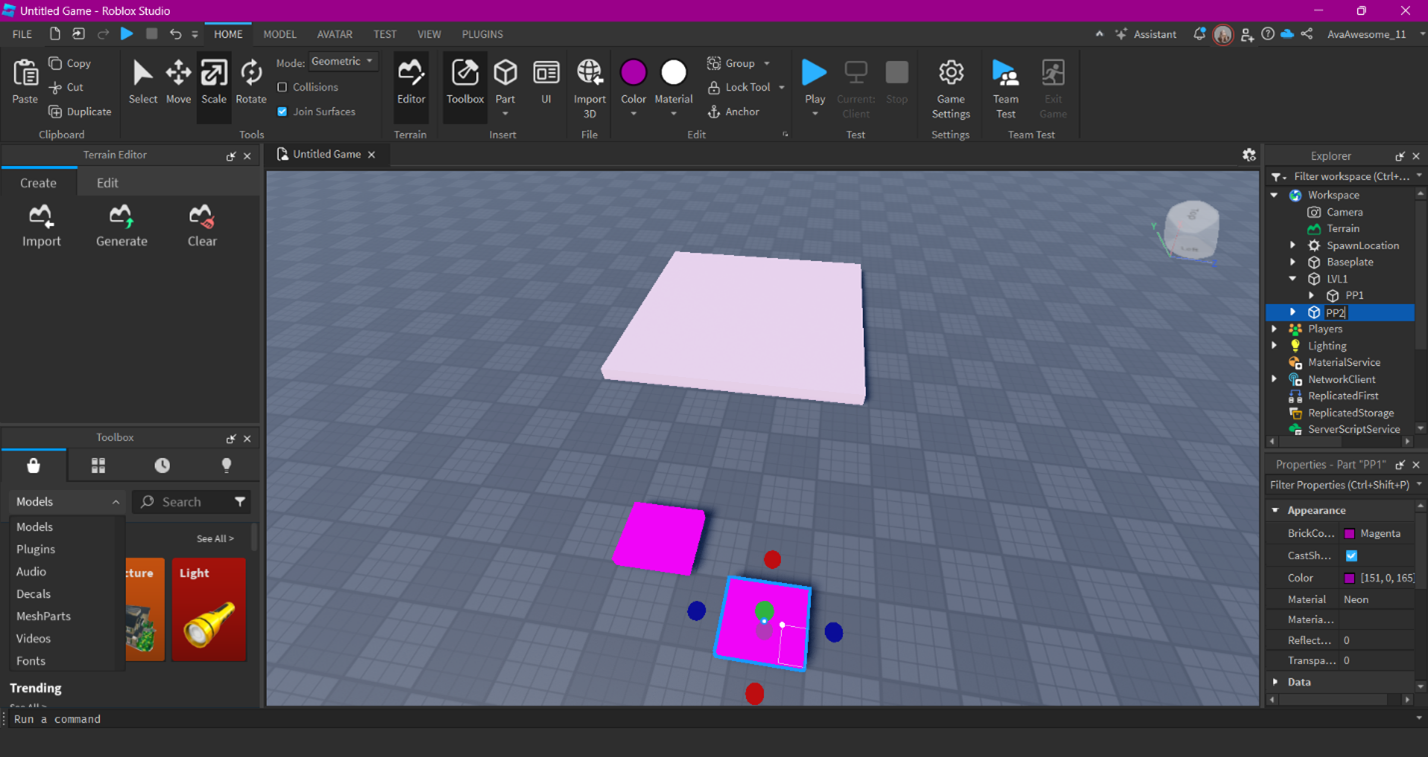
Task: Toggle the Collisions checkbox
Action: [282, 87]
